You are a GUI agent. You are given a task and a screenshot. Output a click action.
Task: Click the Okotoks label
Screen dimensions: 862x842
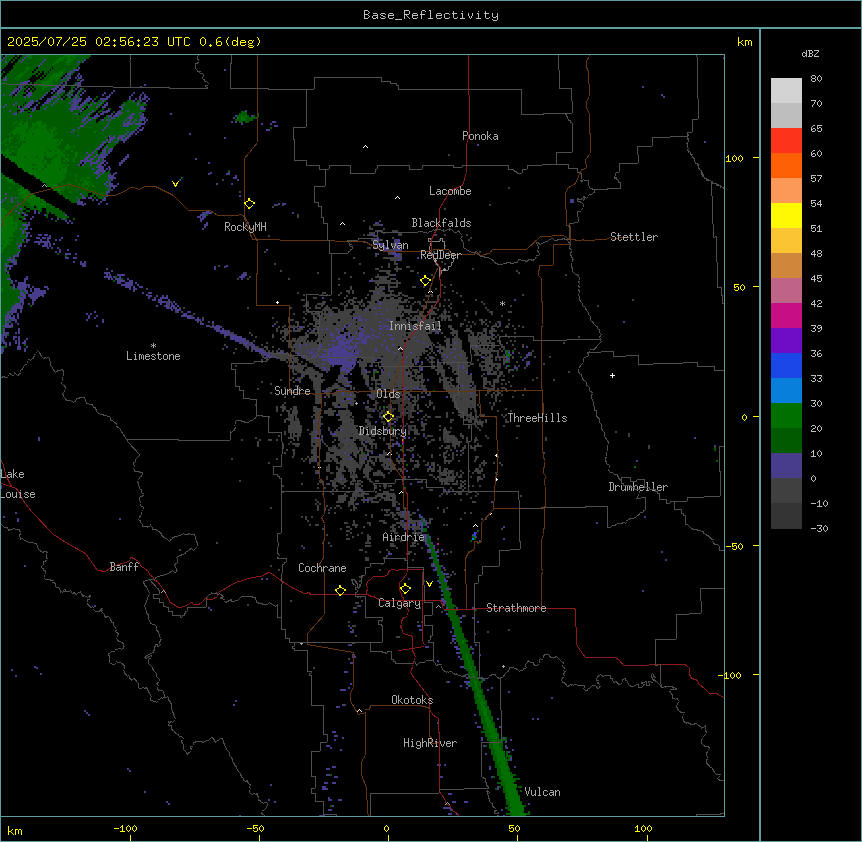412,700
